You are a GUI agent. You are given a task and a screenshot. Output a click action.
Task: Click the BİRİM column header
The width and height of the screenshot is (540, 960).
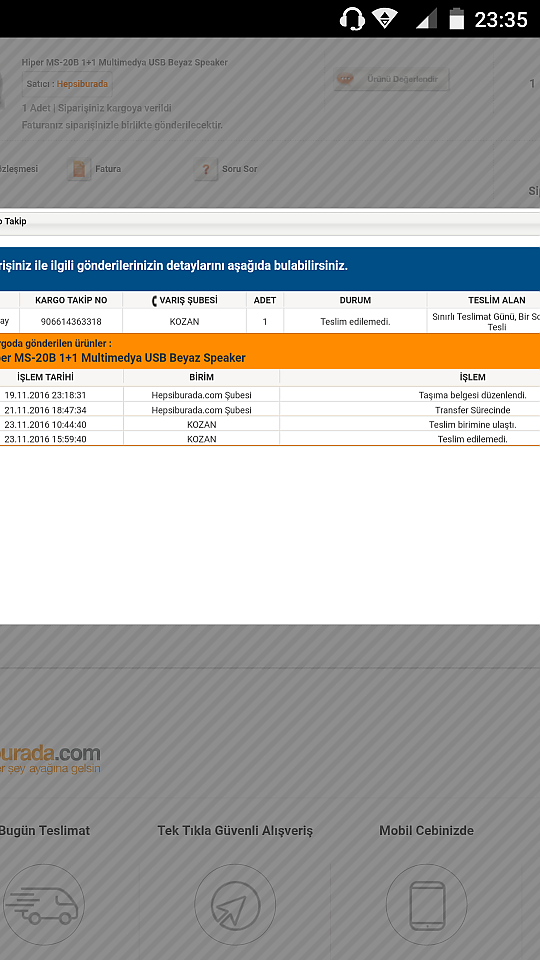[x=201, y=377]
